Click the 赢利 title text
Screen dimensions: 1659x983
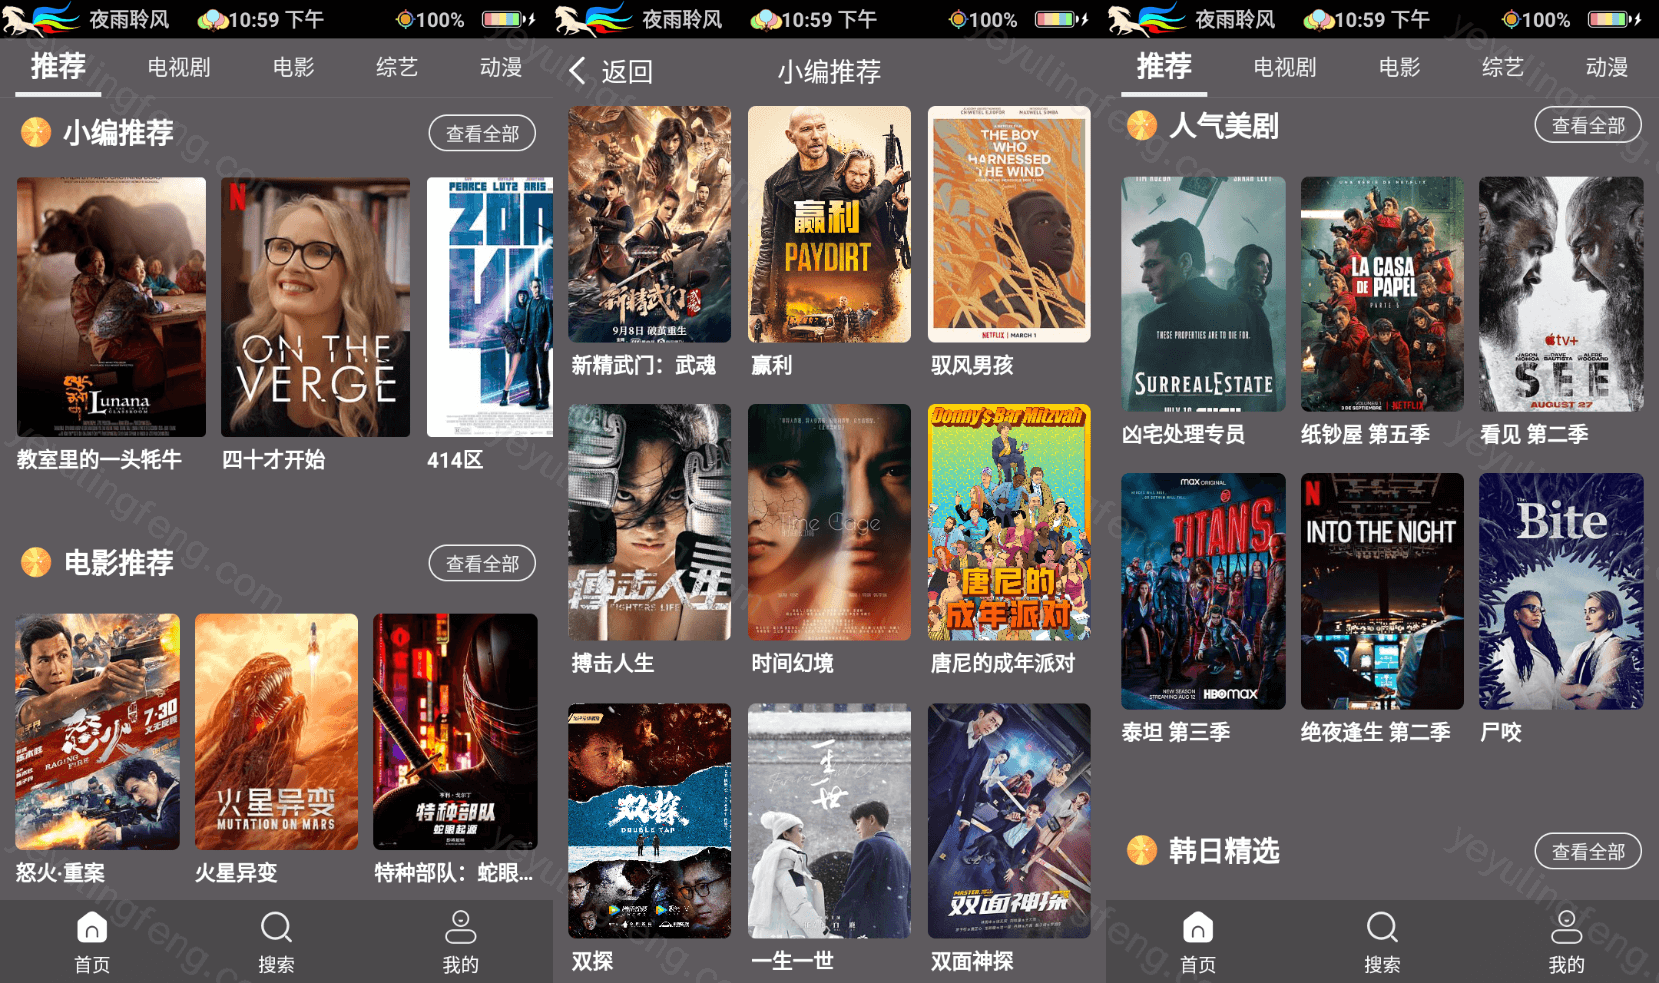[x=771, y=366]
